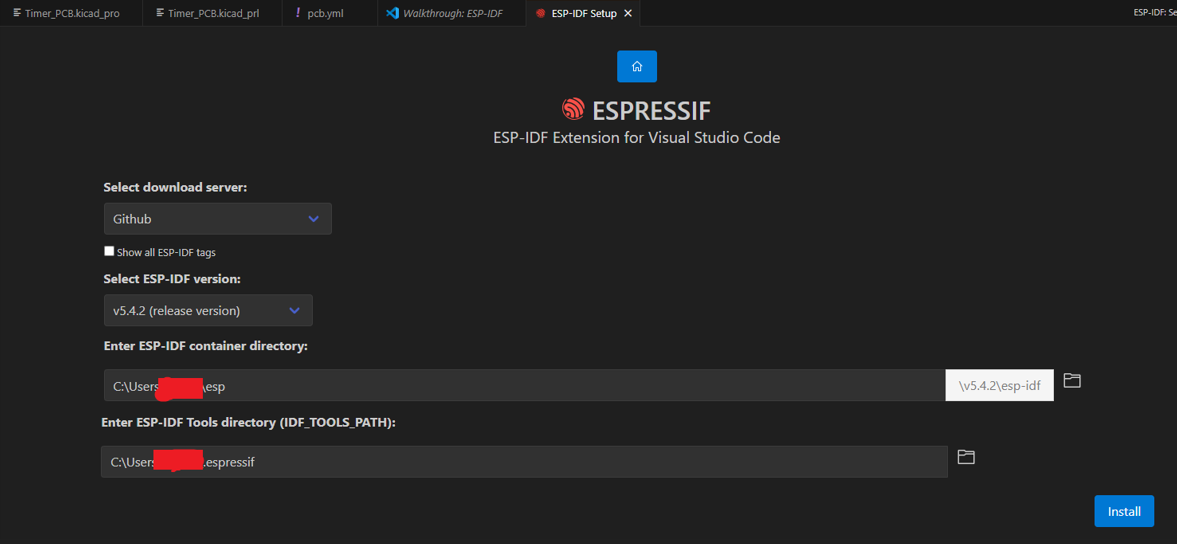Click the blue home icon button
Image resolution: width=1177 pixels, height=544 pixels.
coord(637,66)
